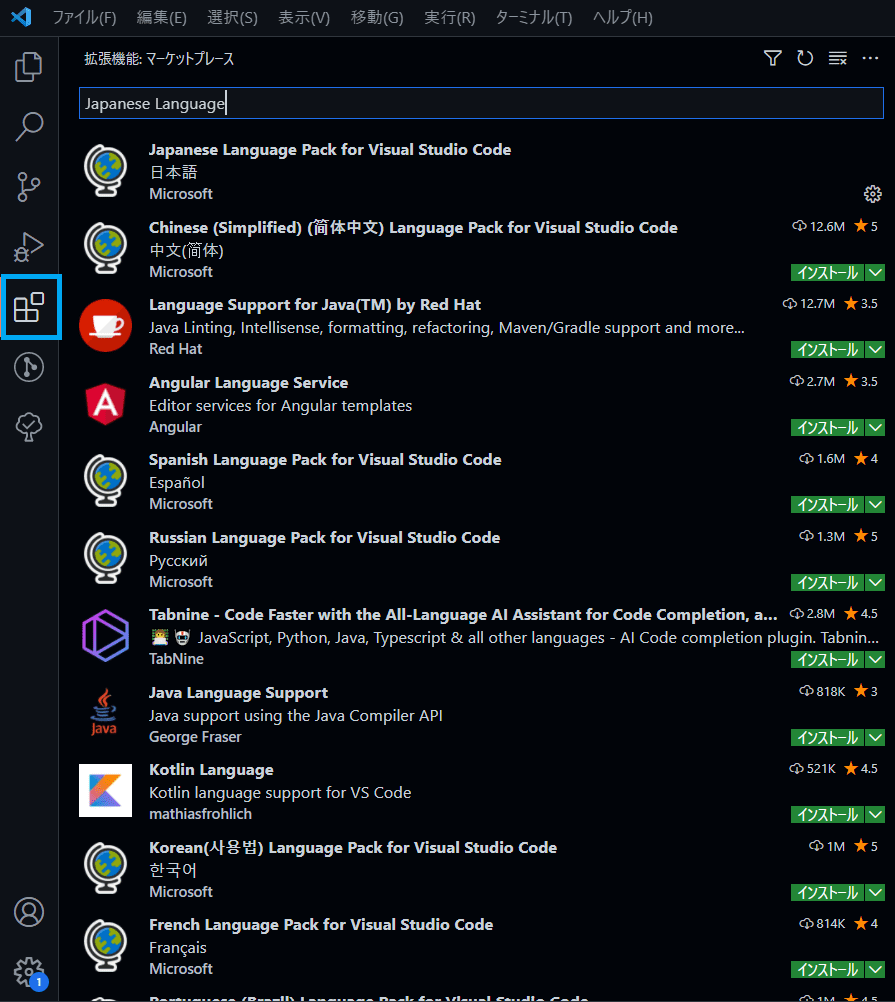Open the Accounts icon in activity bar
The image size is (895, 1002).
(29, 912)
